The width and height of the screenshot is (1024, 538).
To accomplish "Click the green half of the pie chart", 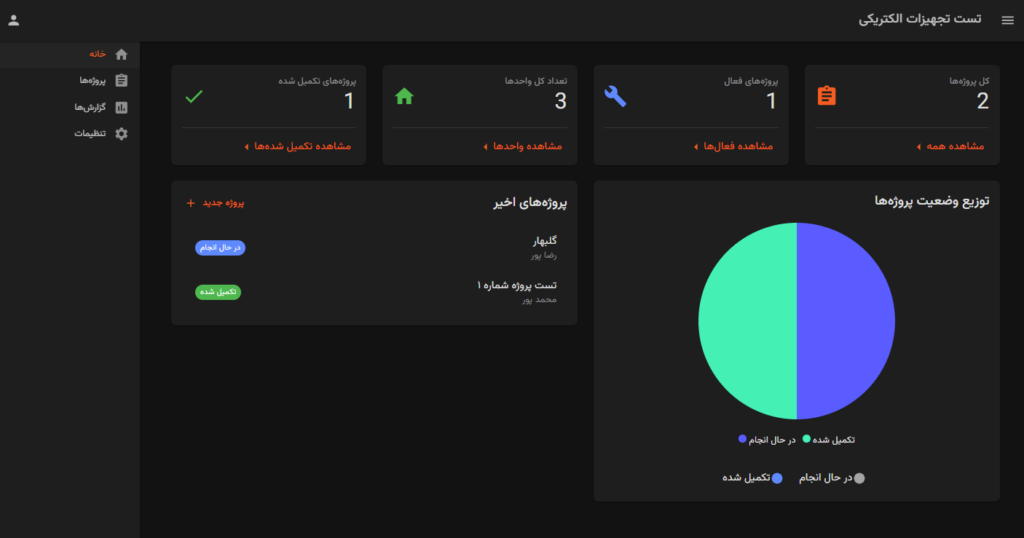I will (x=746, y=321).
